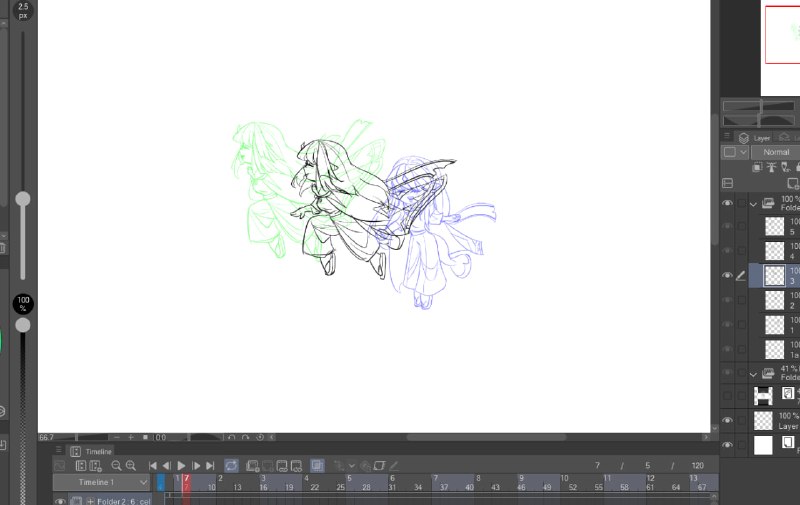Toggle loop playback in the timeline
800x505 pixels.
point(231,466)
